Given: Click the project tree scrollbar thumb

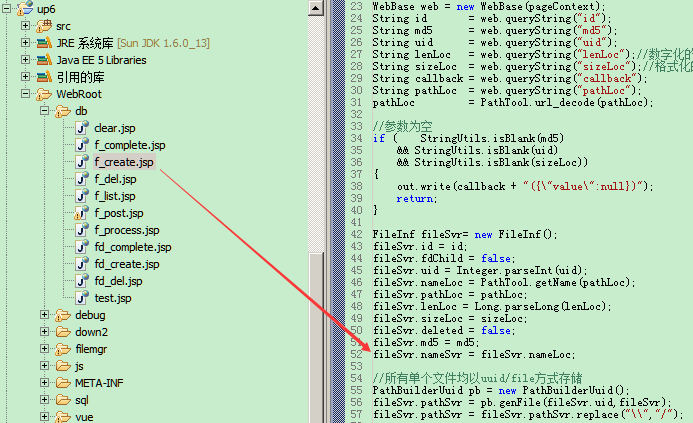Looking at the screenshot, I should (316, 338).
